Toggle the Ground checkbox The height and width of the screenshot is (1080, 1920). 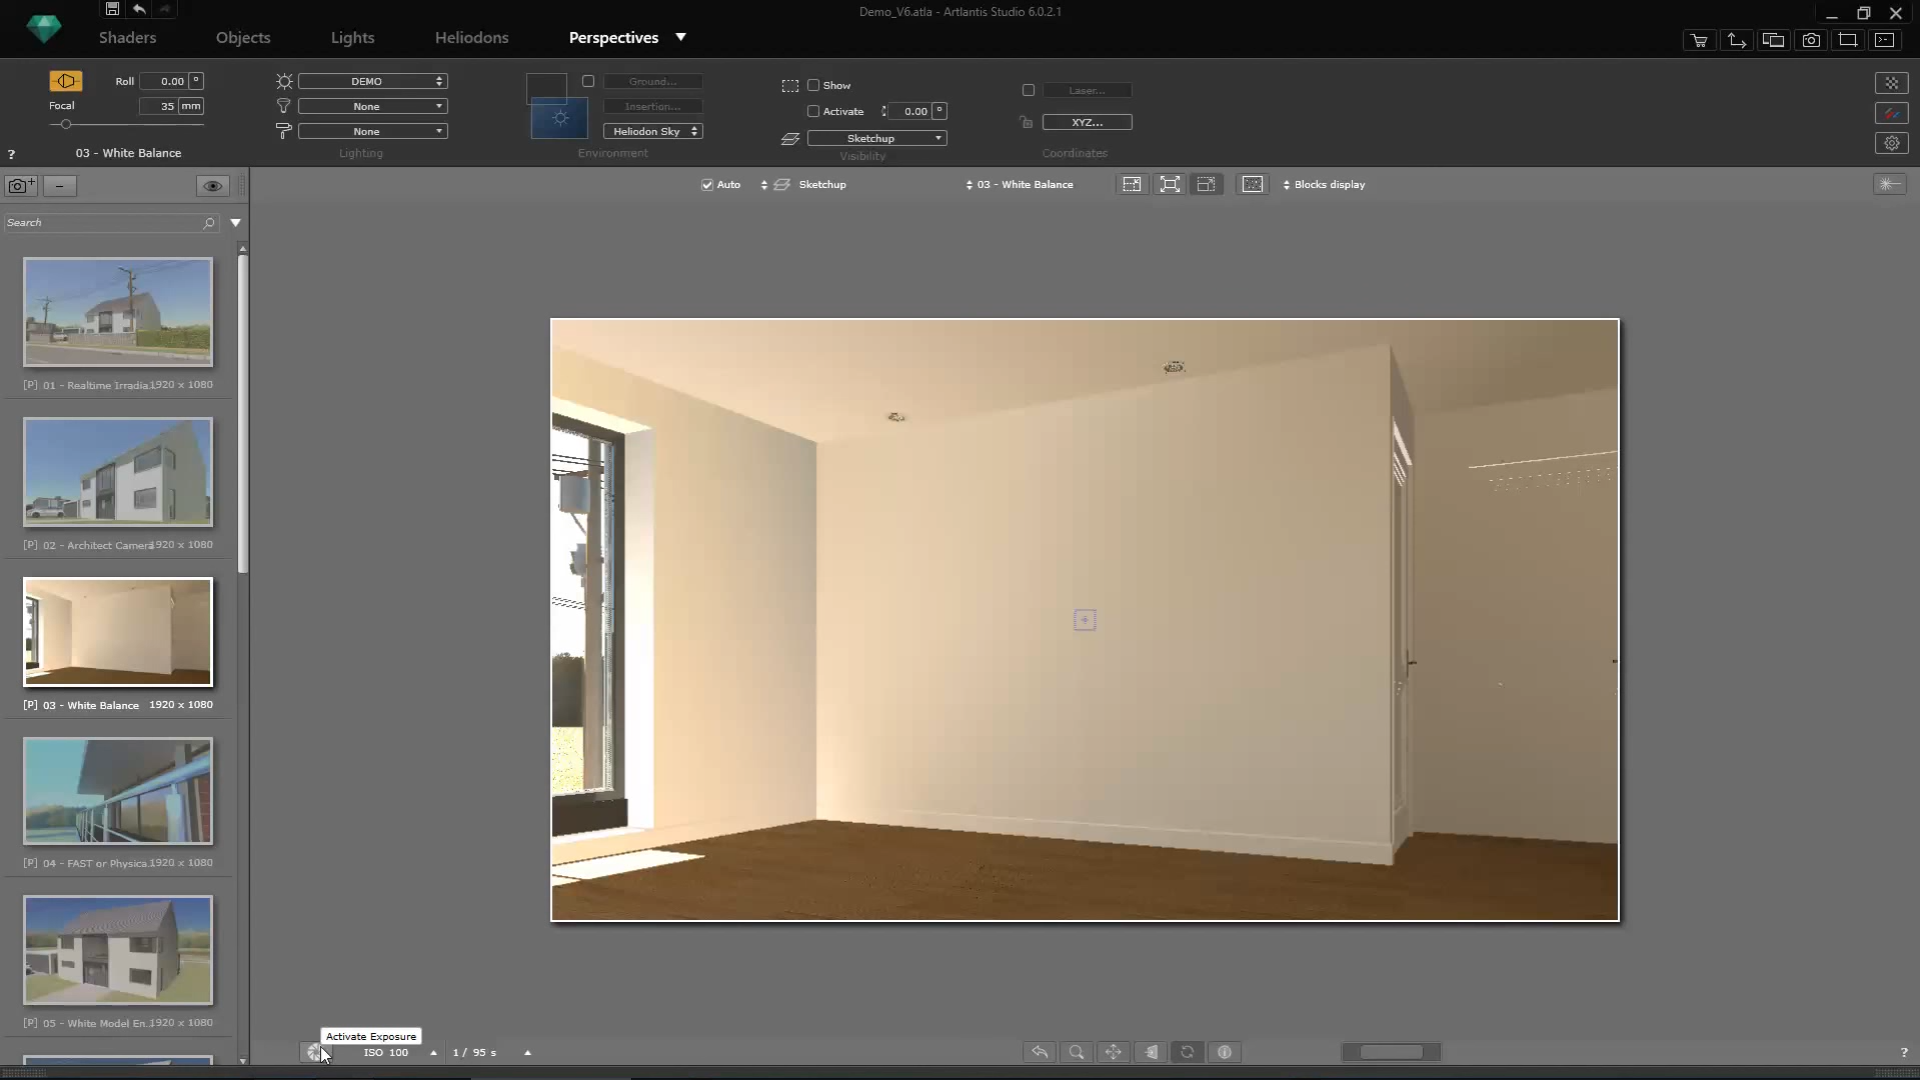pos(588,82)
